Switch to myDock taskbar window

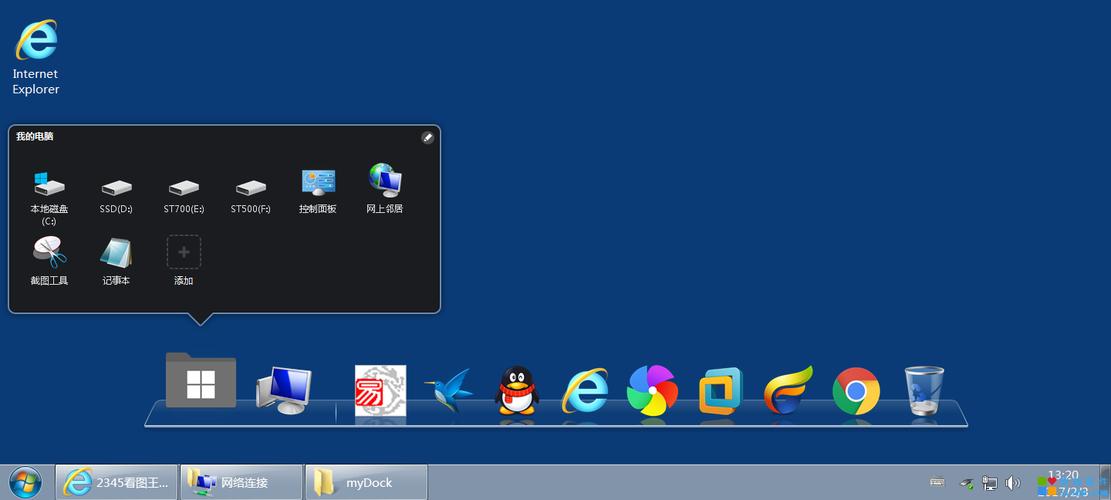[x=366, y=483]
